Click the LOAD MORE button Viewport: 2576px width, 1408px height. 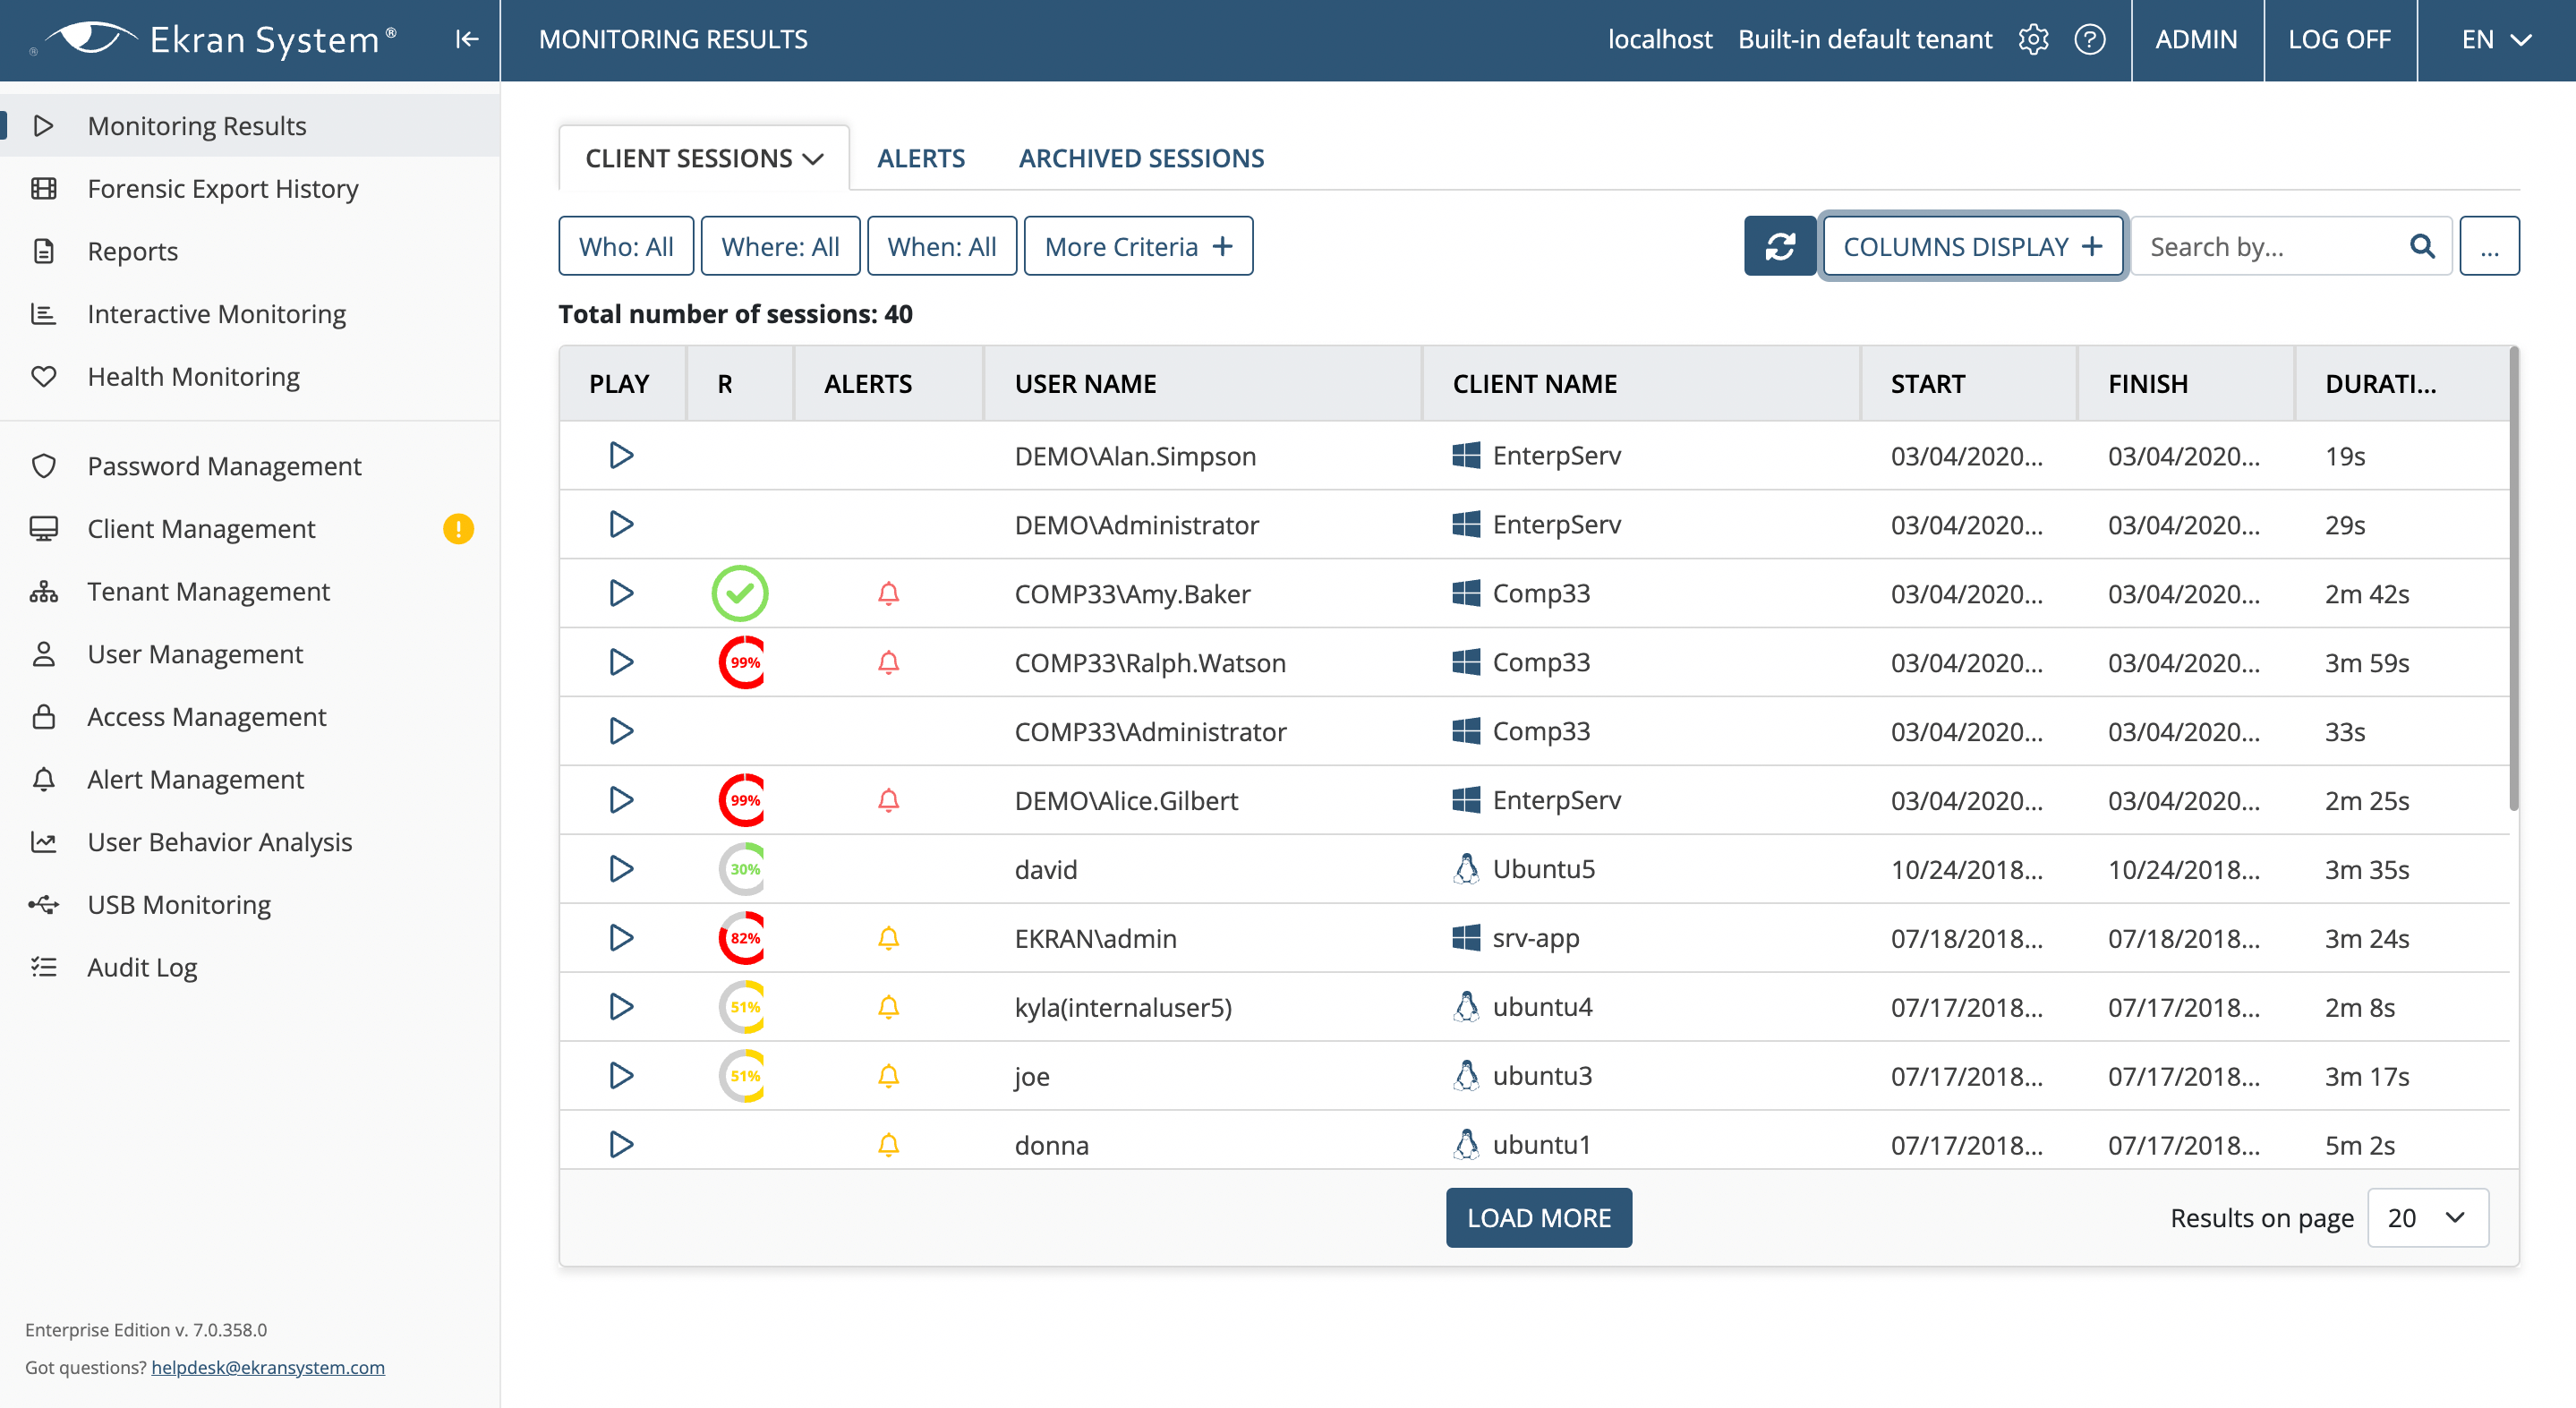tap(1539, 1218)
